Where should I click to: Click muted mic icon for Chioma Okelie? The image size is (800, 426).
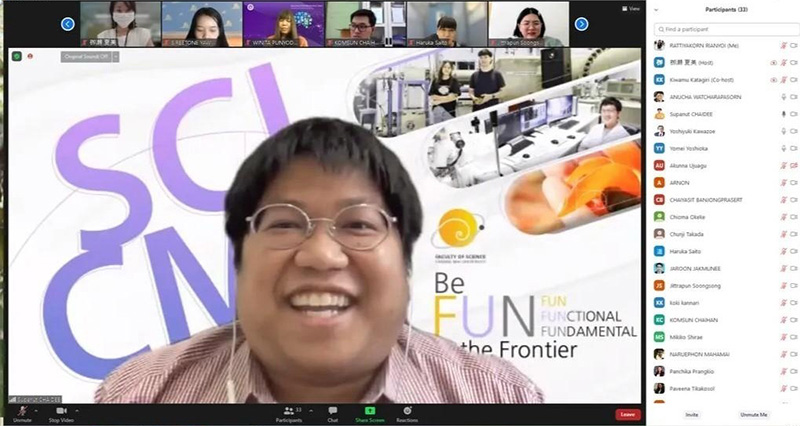point(784,217)
